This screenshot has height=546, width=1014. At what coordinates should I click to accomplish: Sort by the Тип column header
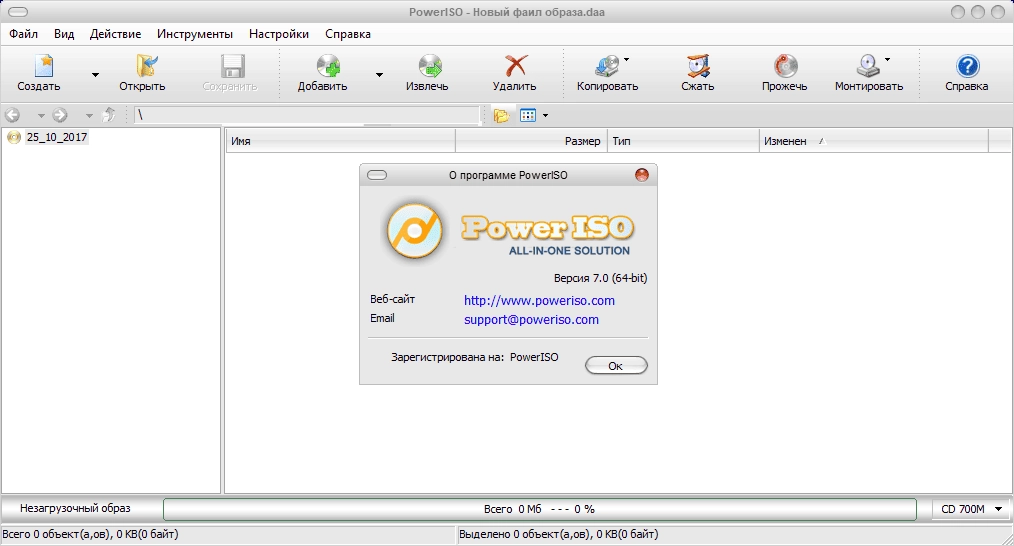click(x=684, y=141)
